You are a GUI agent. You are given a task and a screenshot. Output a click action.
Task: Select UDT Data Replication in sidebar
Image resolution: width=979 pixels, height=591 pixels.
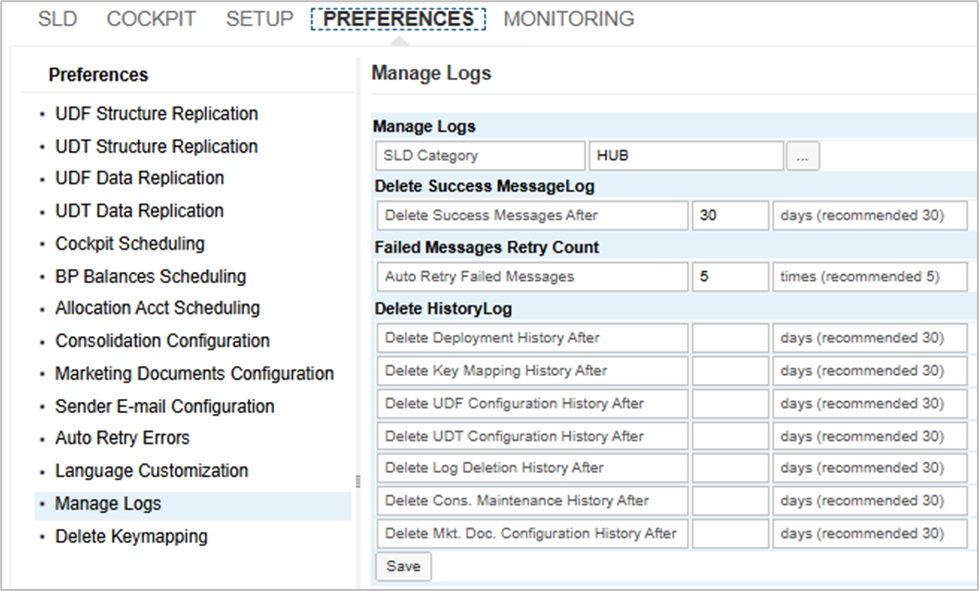click(139, 211)
